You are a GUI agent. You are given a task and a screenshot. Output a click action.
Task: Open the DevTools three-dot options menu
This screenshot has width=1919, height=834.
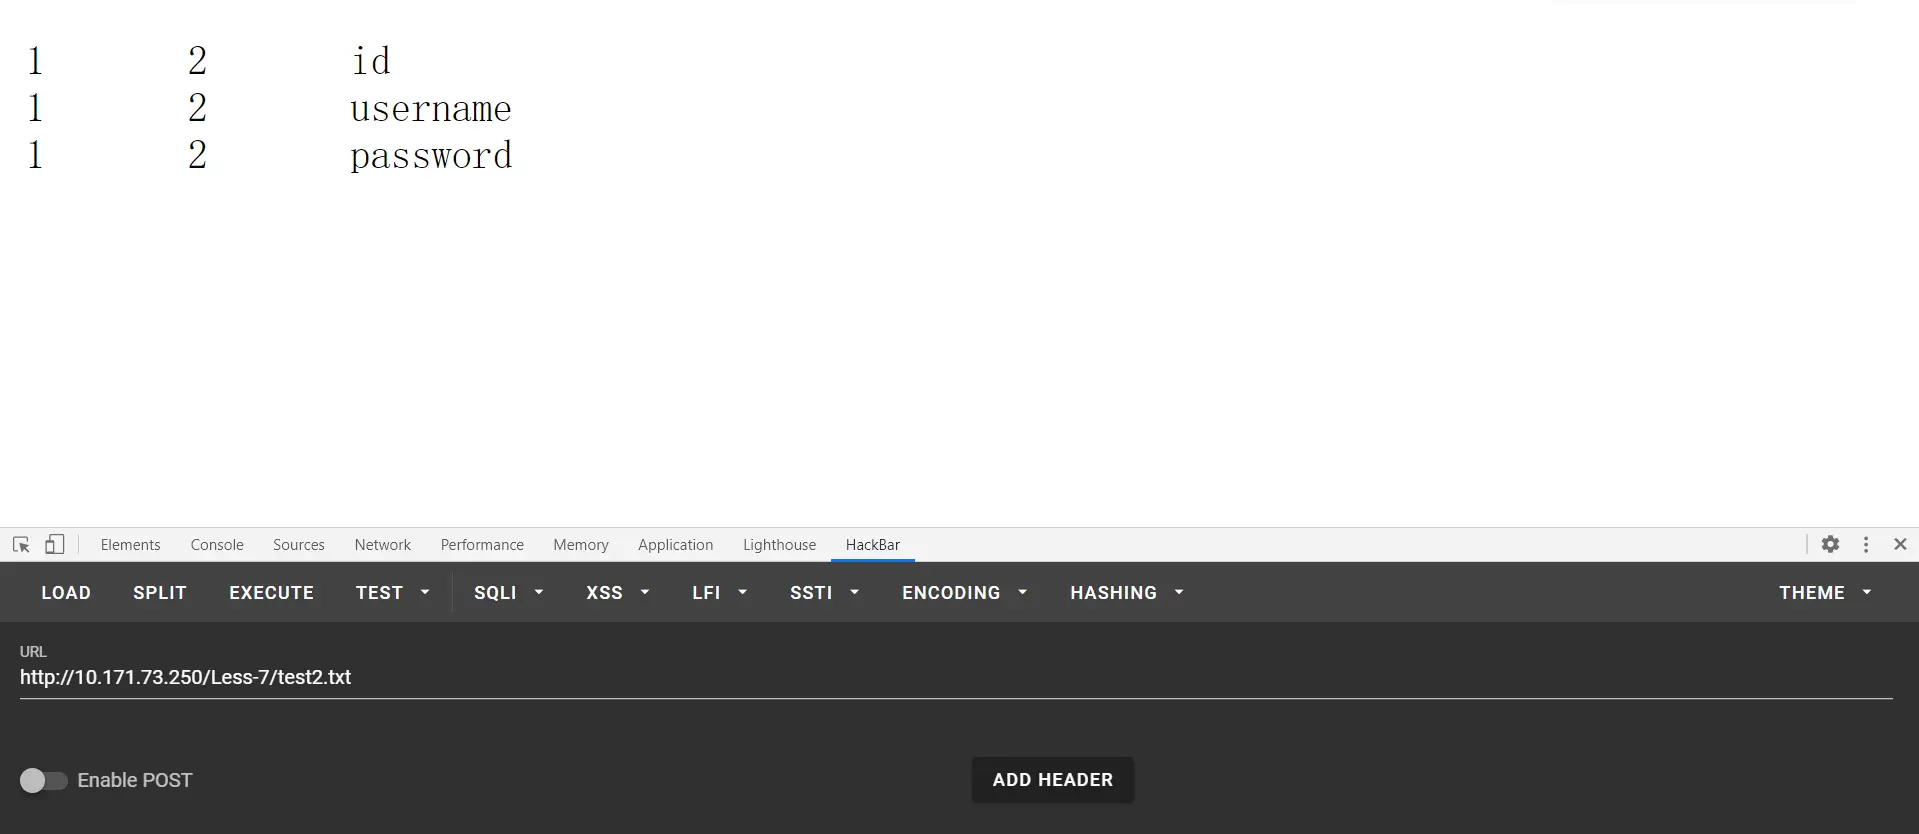click(x=1865, y=544)
